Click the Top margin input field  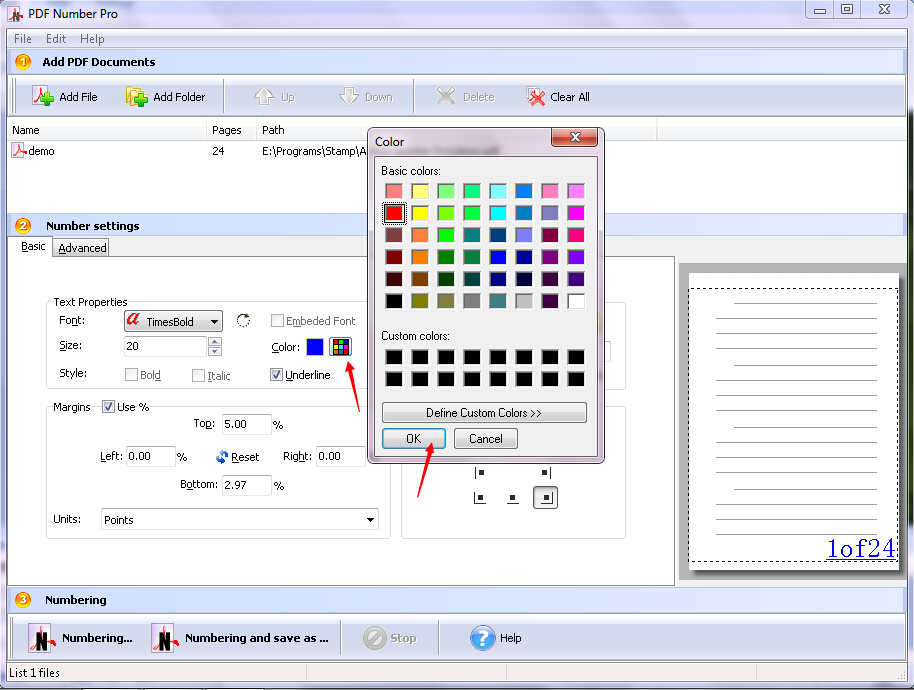tap(247, 424)
